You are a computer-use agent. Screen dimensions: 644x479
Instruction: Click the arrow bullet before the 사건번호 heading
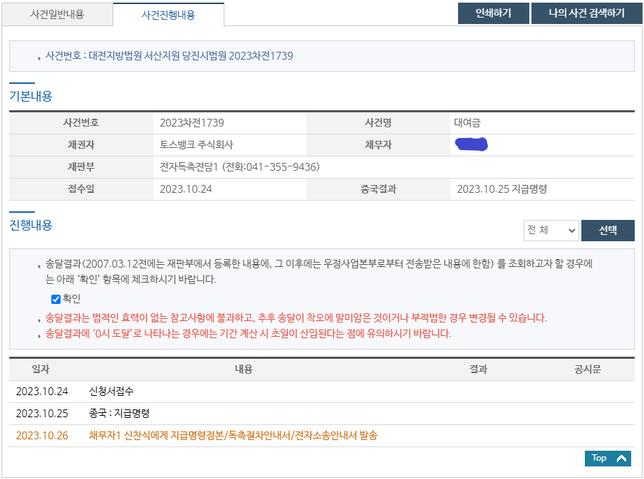click(x=39, y=56)
